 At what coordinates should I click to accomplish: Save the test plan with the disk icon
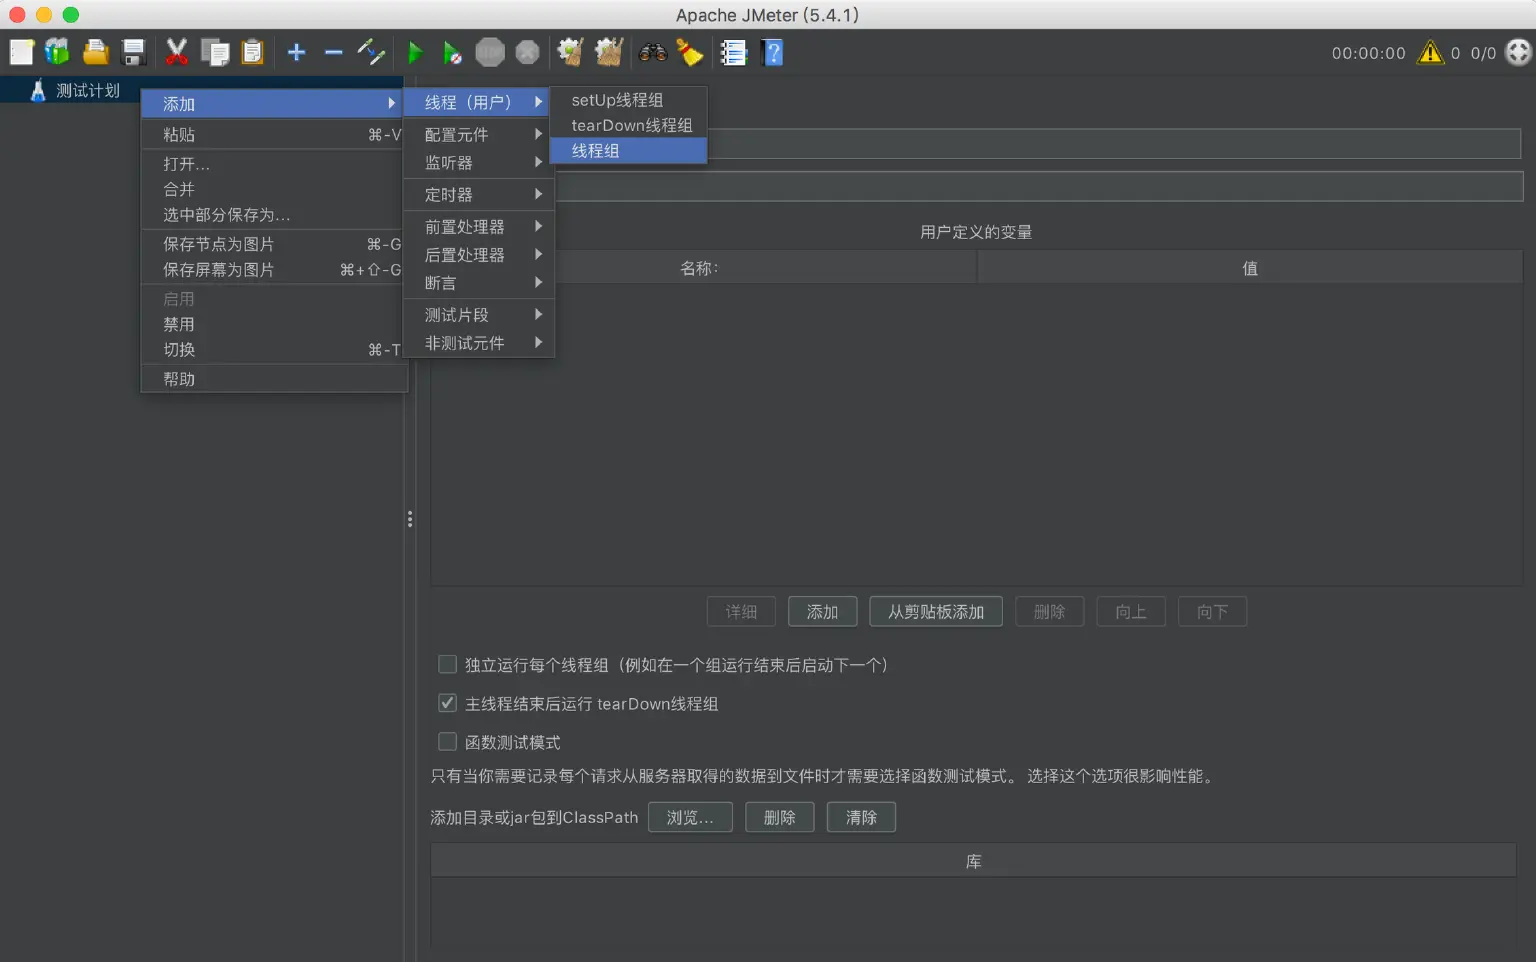tap(133, 52)
